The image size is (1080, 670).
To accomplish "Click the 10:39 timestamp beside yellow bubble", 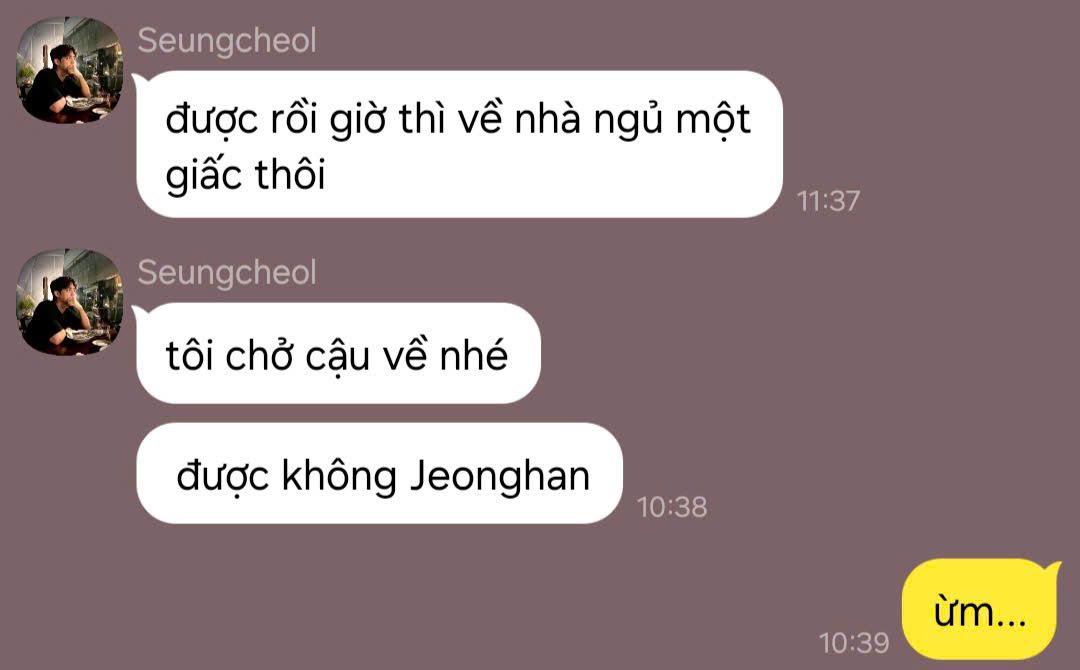I will point(853,642).
